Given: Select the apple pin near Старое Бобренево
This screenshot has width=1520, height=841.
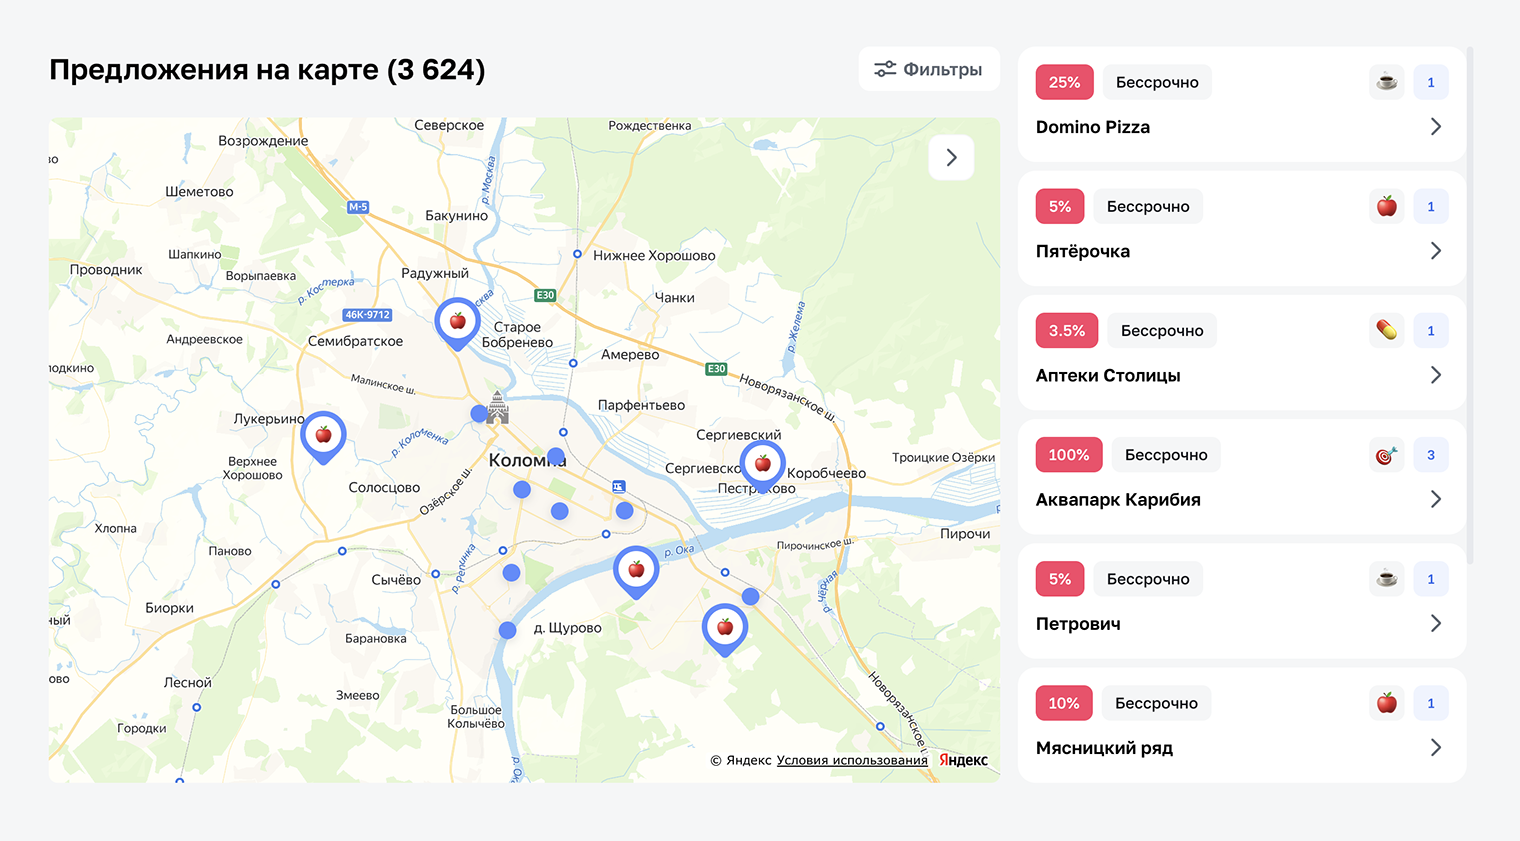Looking at the screenshot, I should [x=458, y=323].
